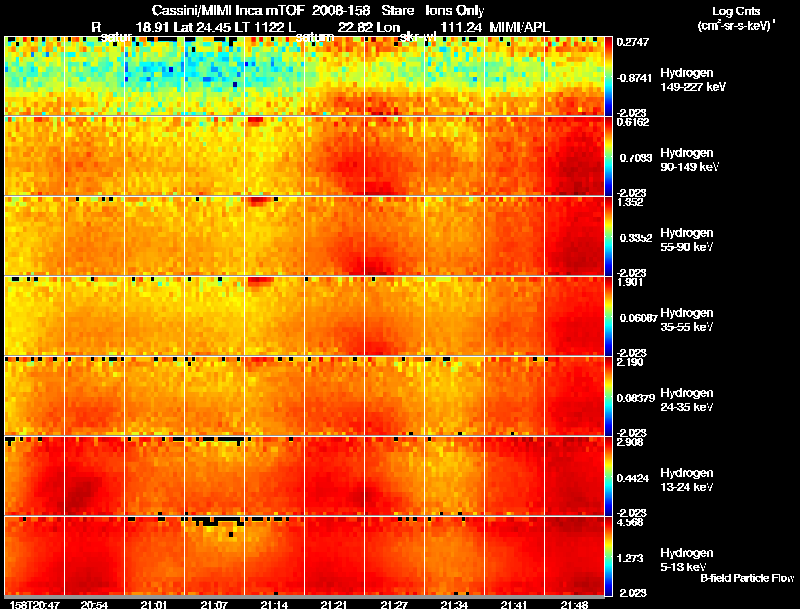Click the '21:01' time axis label

[x=154, y=605]
